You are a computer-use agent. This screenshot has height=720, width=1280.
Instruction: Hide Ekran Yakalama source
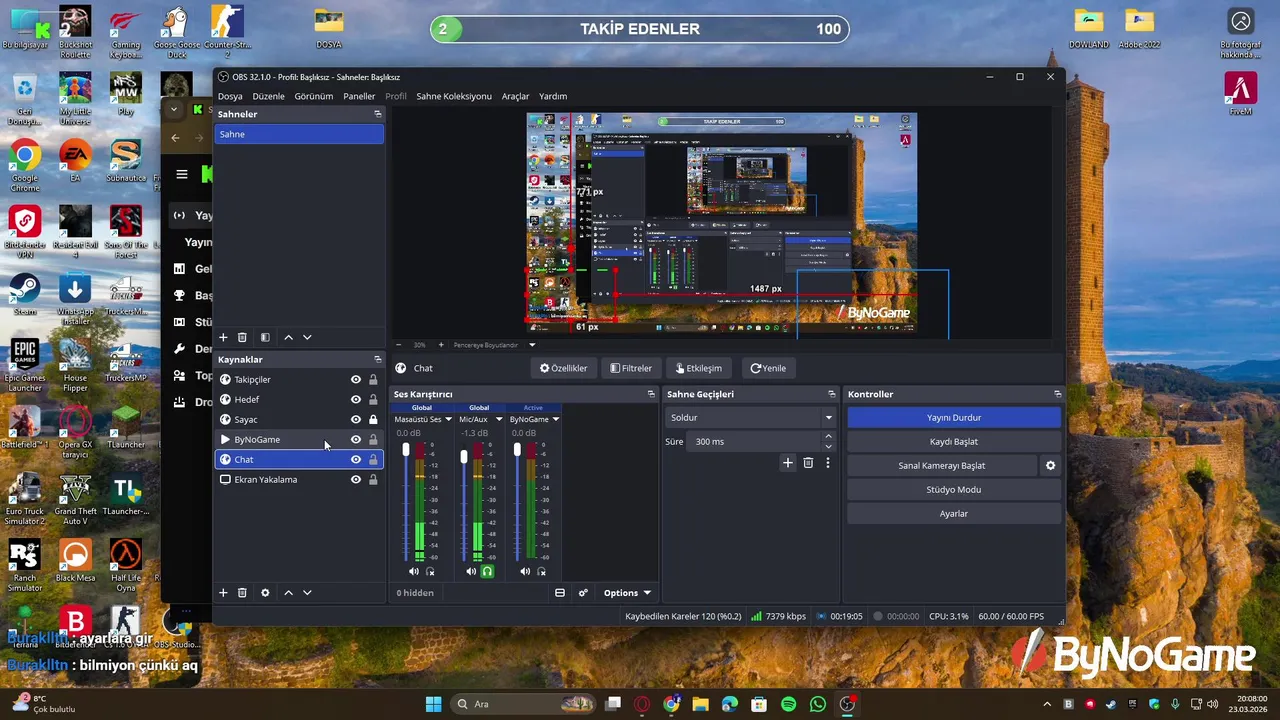[355, 480]
